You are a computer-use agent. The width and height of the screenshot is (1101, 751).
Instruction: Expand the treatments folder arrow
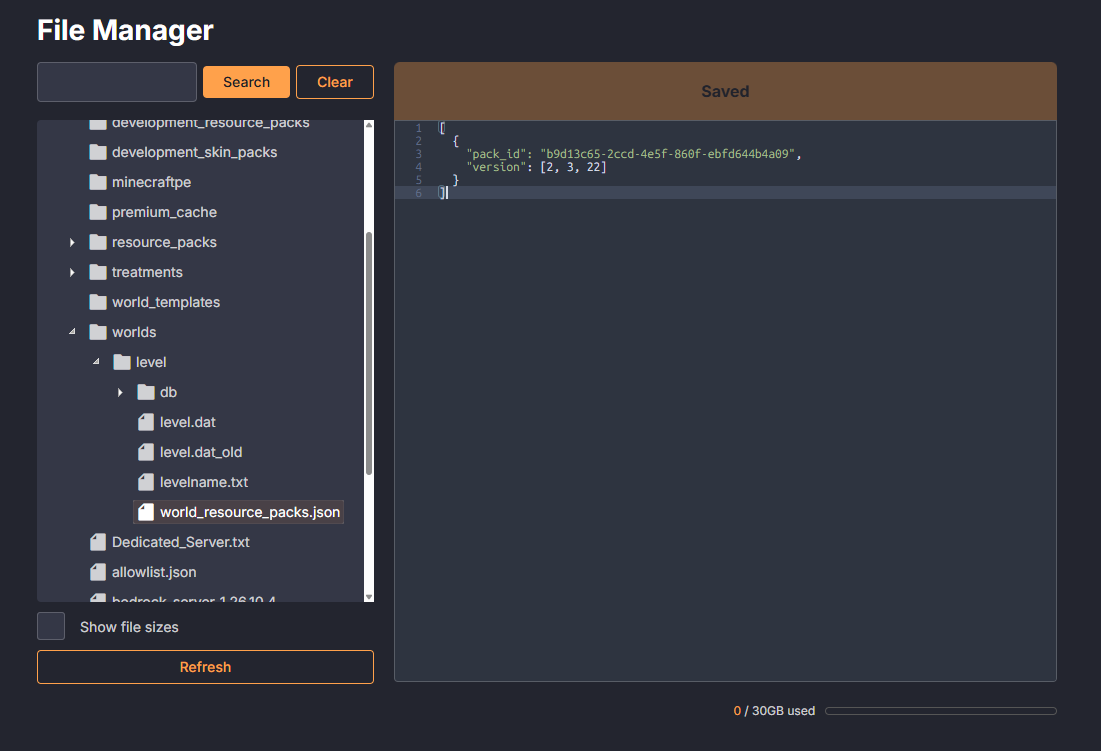(x=72, y=272)
